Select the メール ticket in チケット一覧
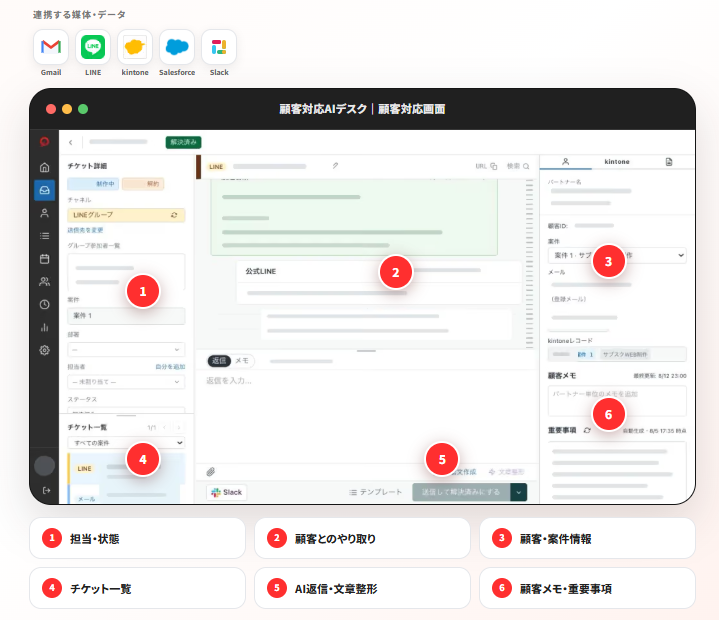 tap(126, 495)
